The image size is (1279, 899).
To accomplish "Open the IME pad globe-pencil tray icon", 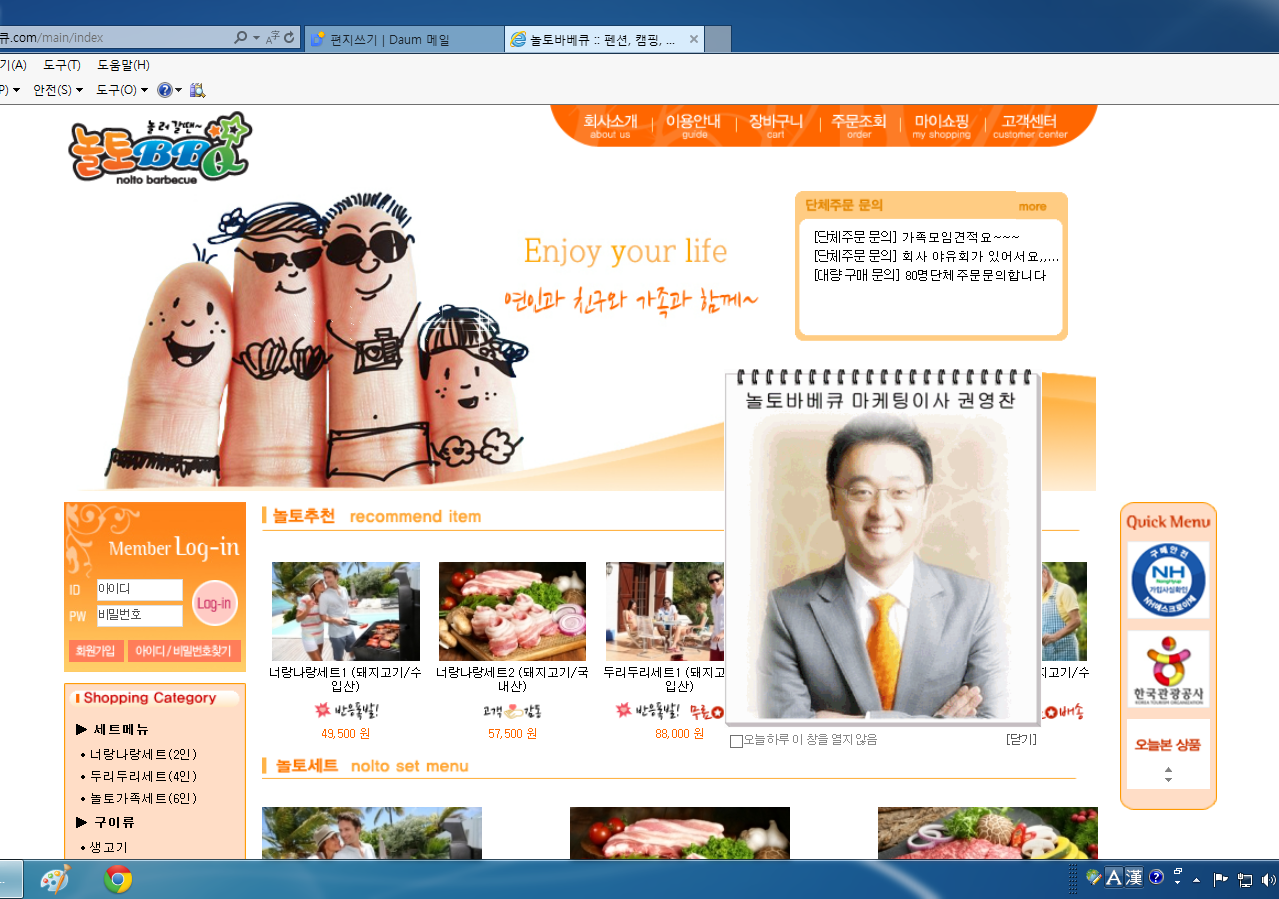I will [1094, 878].
